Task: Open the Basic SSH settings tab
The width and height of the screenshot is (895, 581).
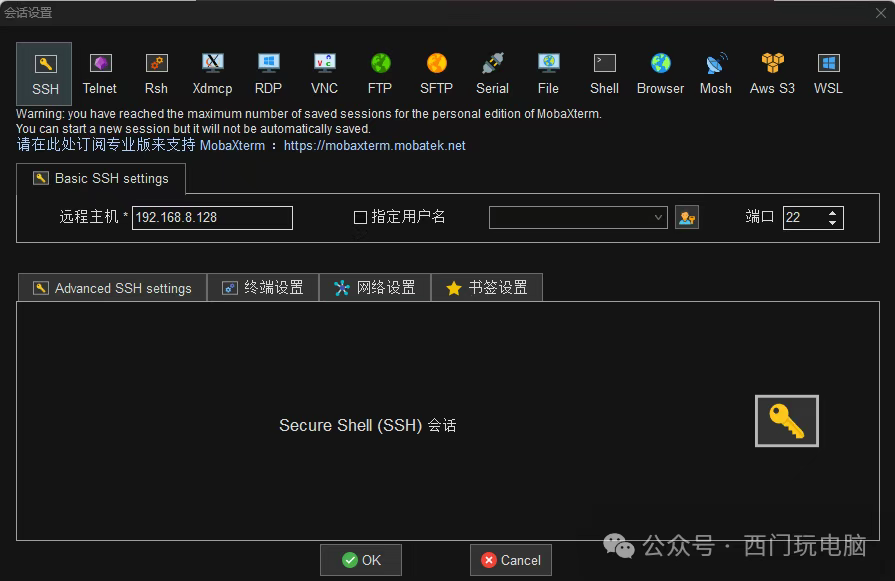Action: tap(101, 179)
